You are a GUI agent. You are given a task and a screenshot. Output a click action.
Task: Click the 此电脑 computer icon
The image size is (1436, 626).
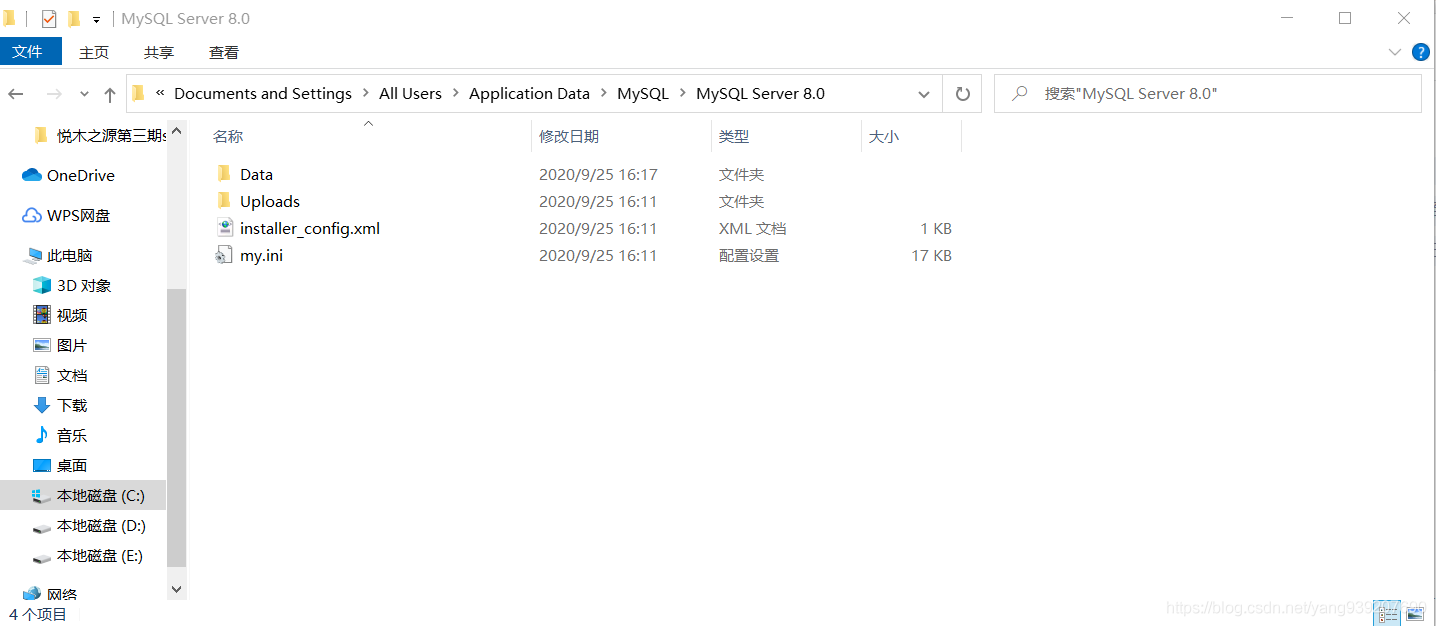(34, 255)
